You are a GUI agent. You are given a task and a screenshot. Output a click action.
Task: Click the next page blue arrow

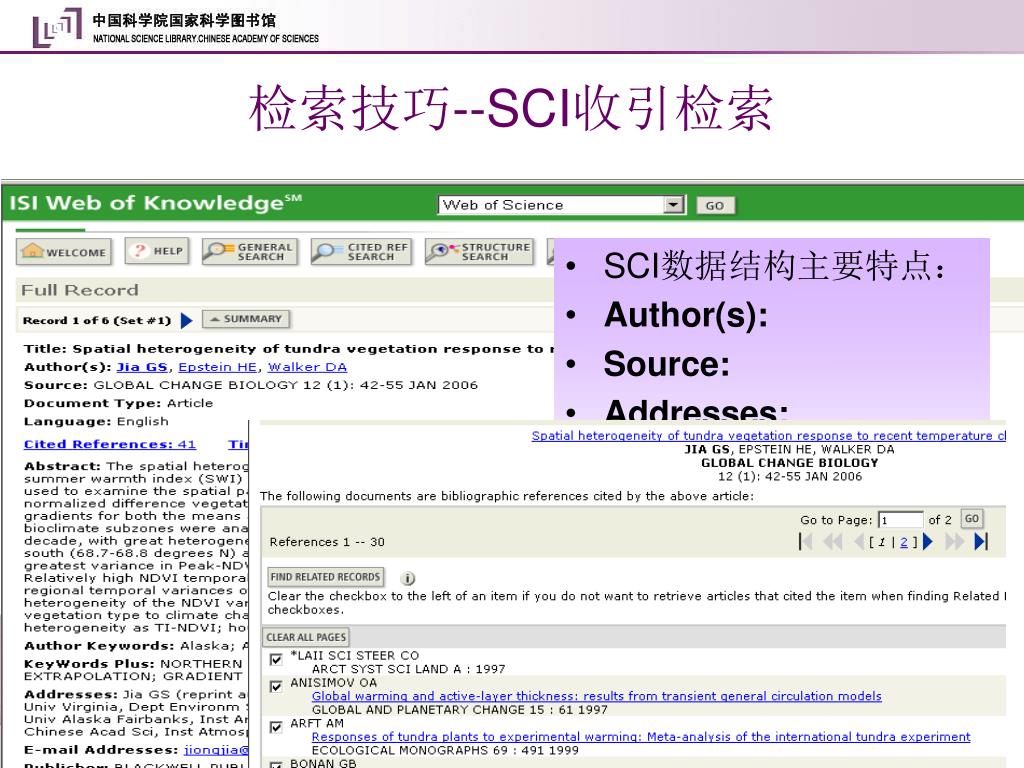[927, 541]
